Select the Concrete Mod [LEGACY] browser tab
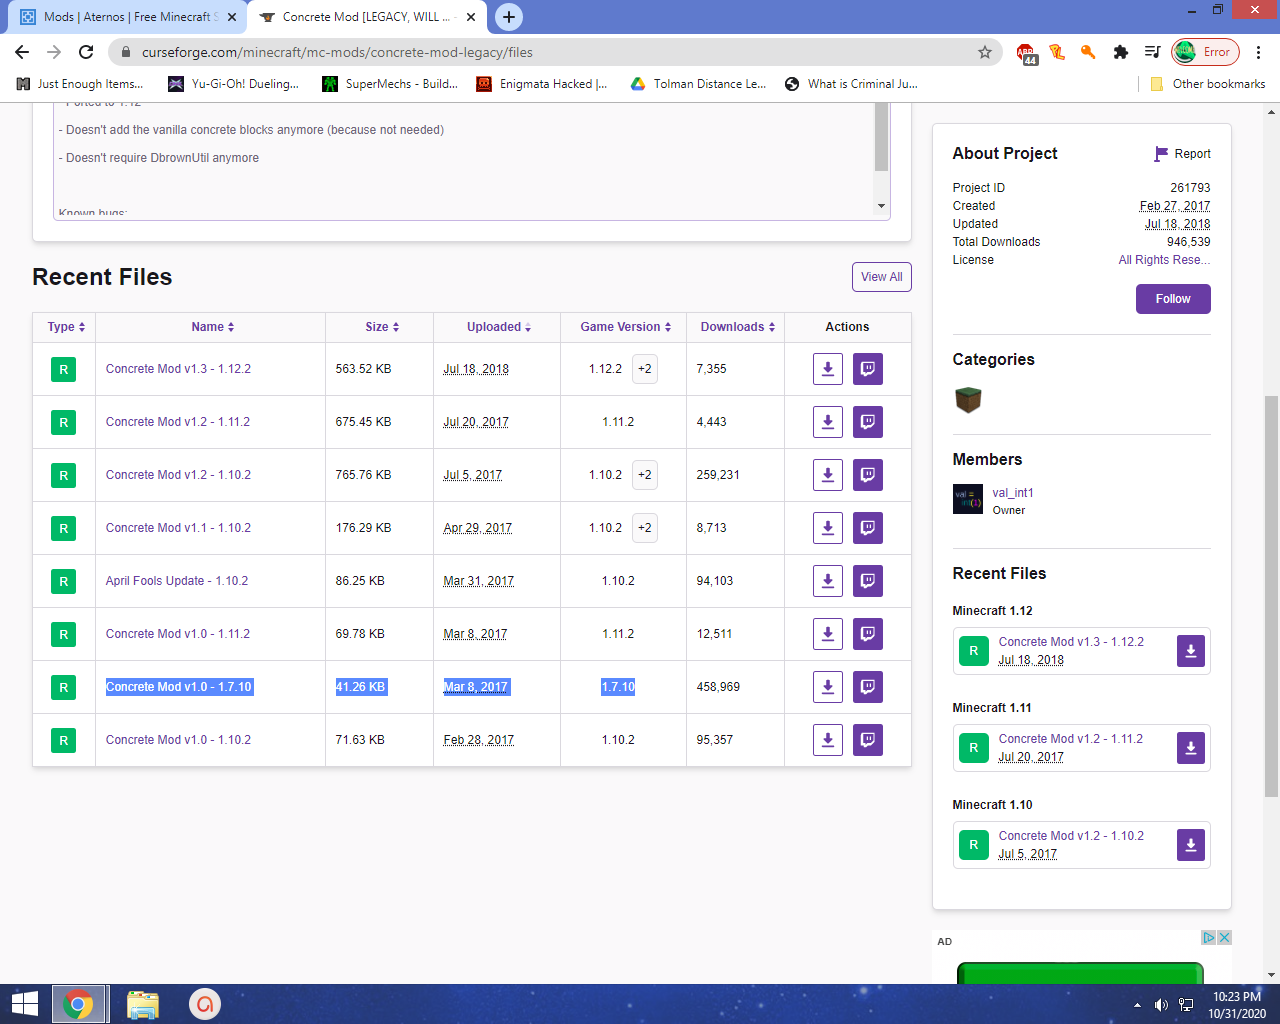This screenshot has width=1280, height=1024. (365, 17)
